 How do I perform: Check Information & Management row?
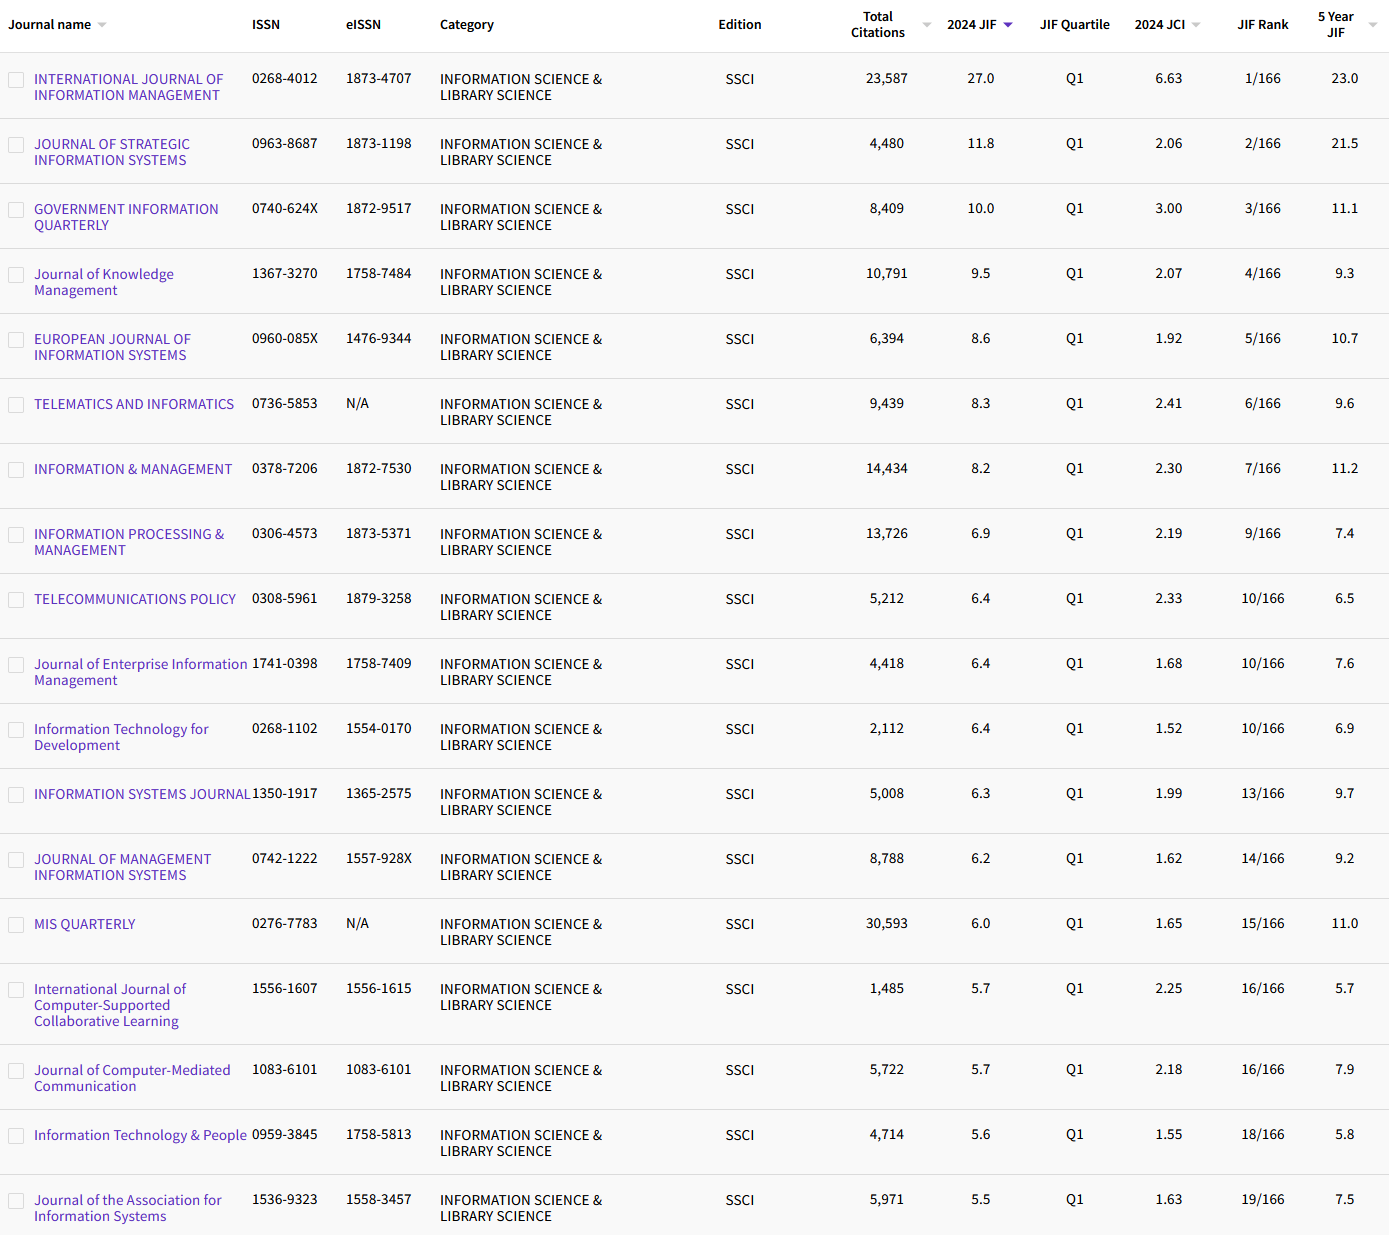16,470
